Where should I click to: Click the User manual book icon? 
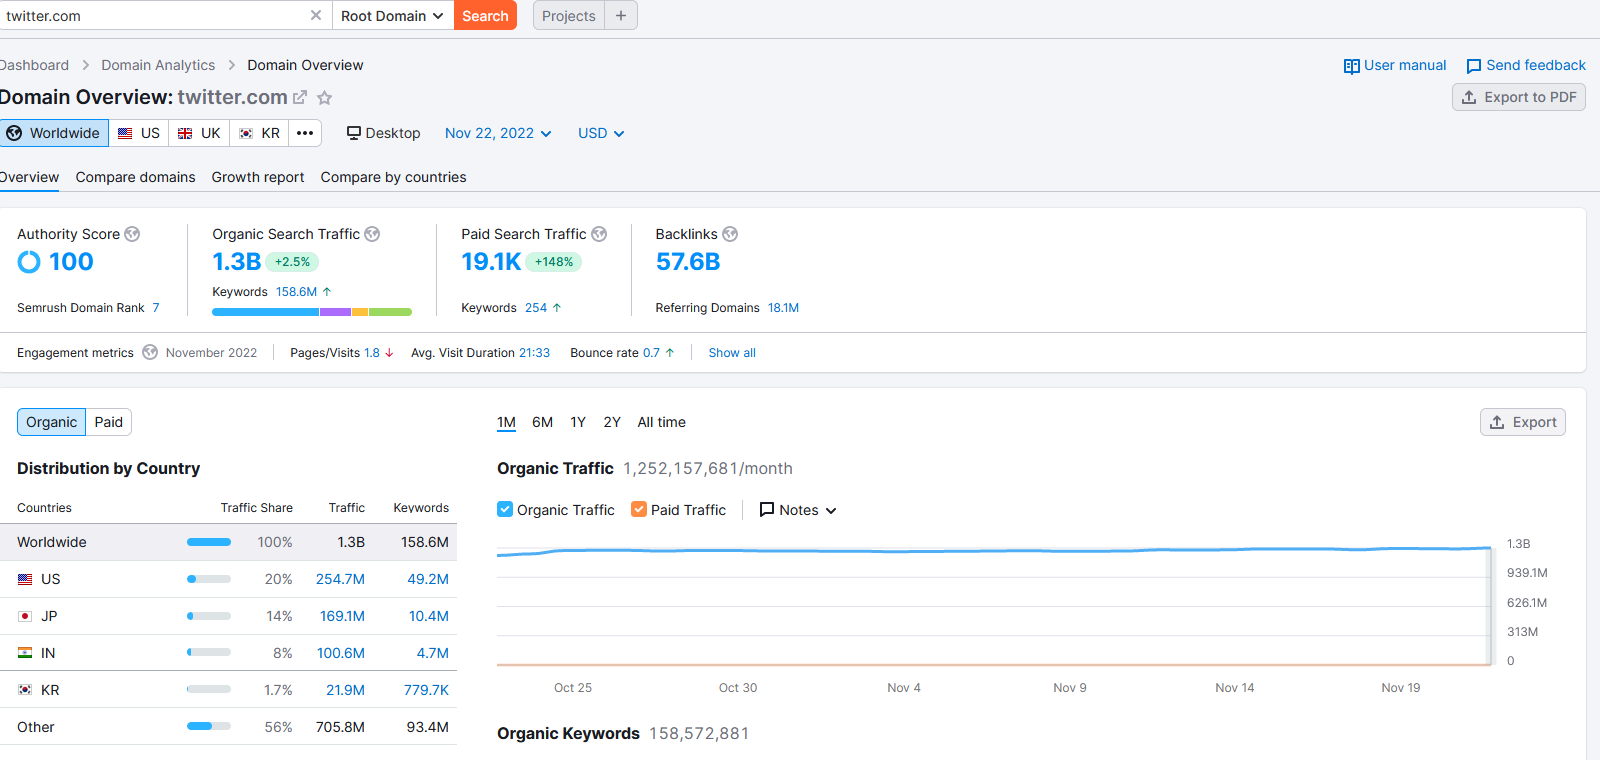[x=1352, y=66]
